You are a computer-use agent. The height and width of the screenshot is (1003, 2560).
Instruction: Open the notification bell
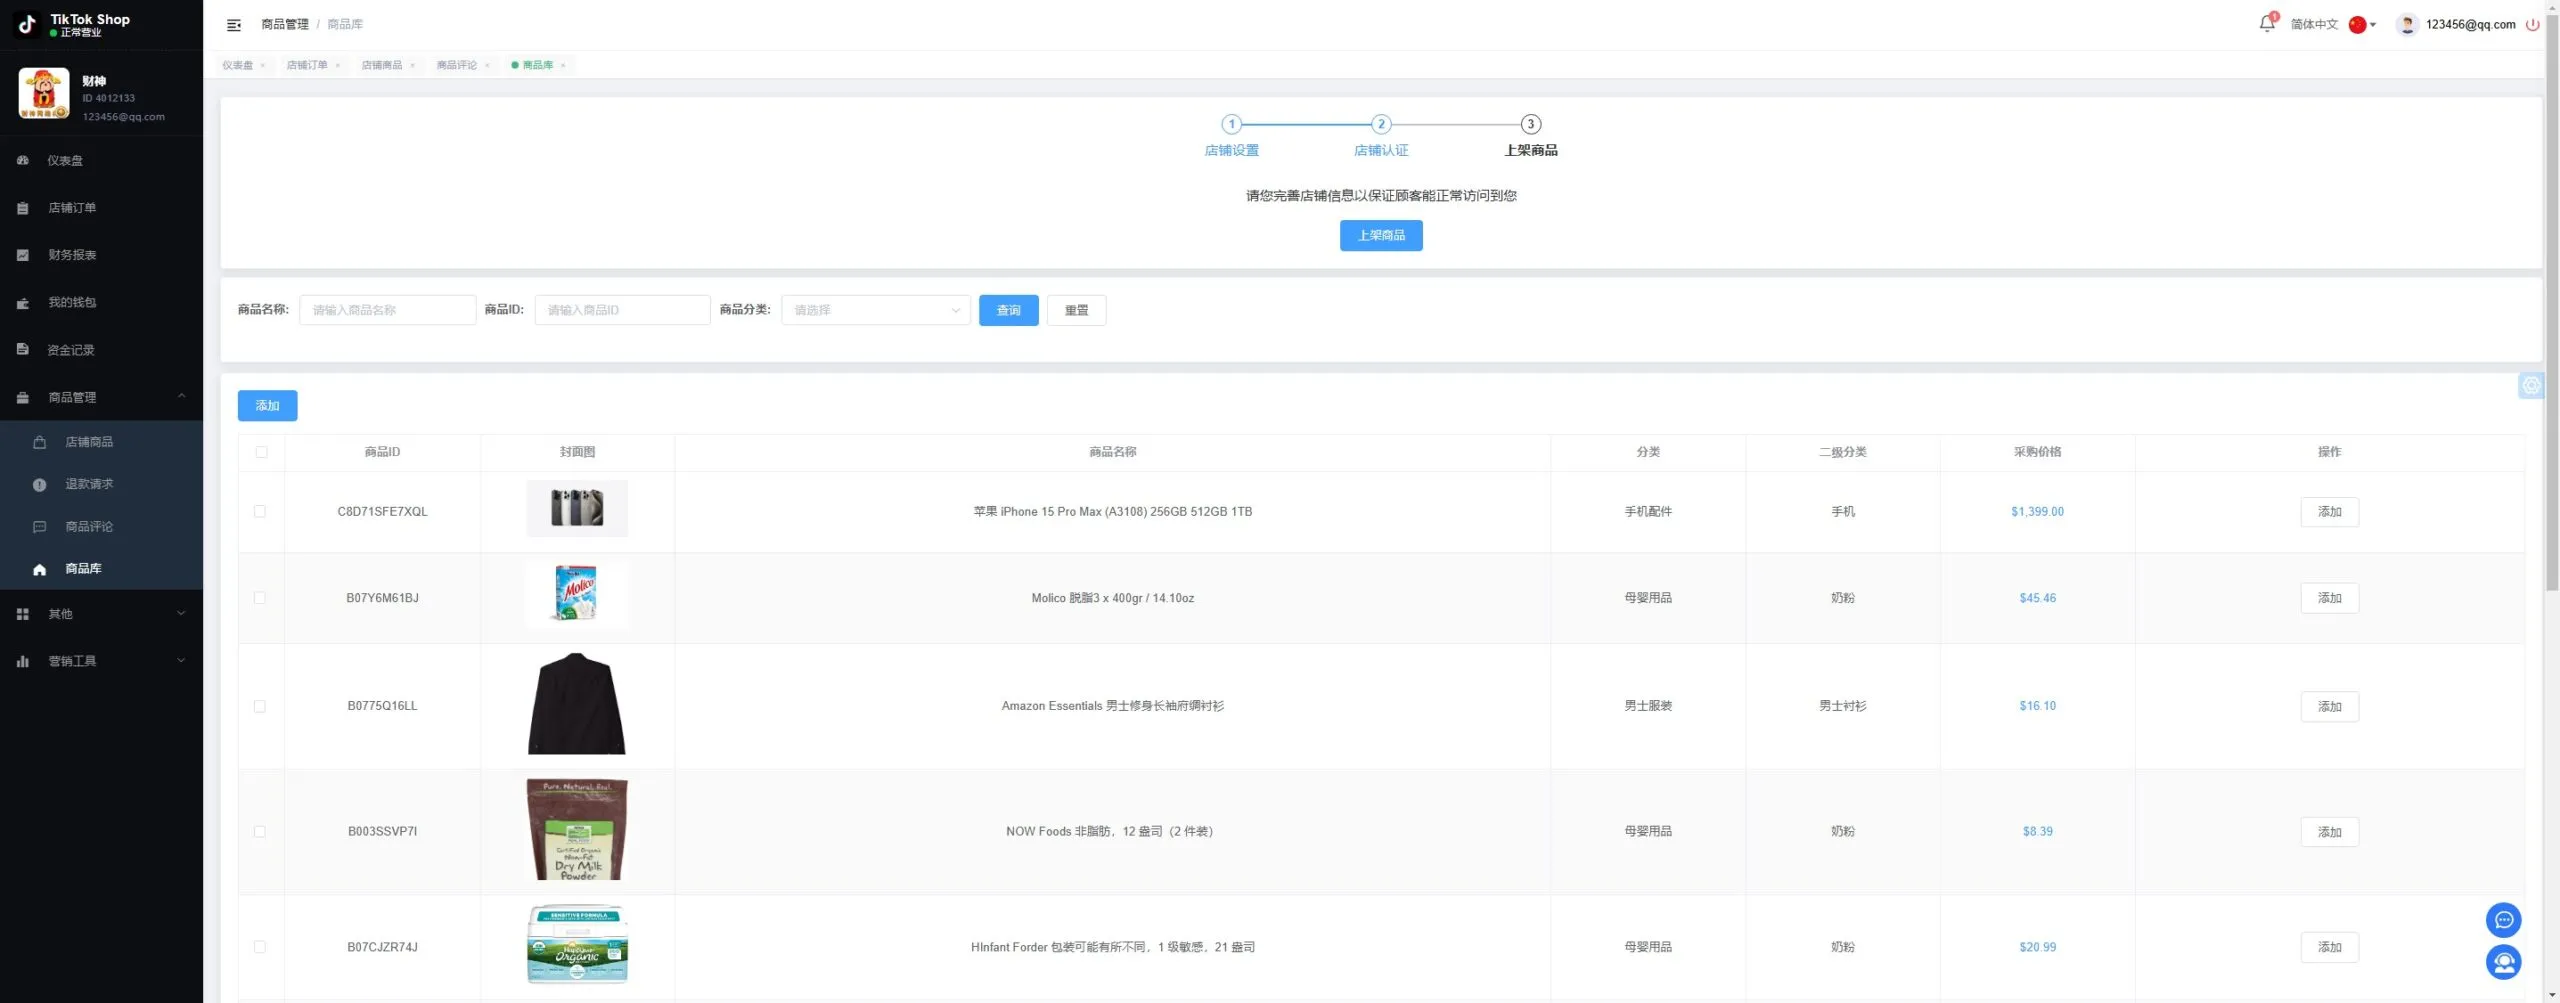tap(2266, 24)
